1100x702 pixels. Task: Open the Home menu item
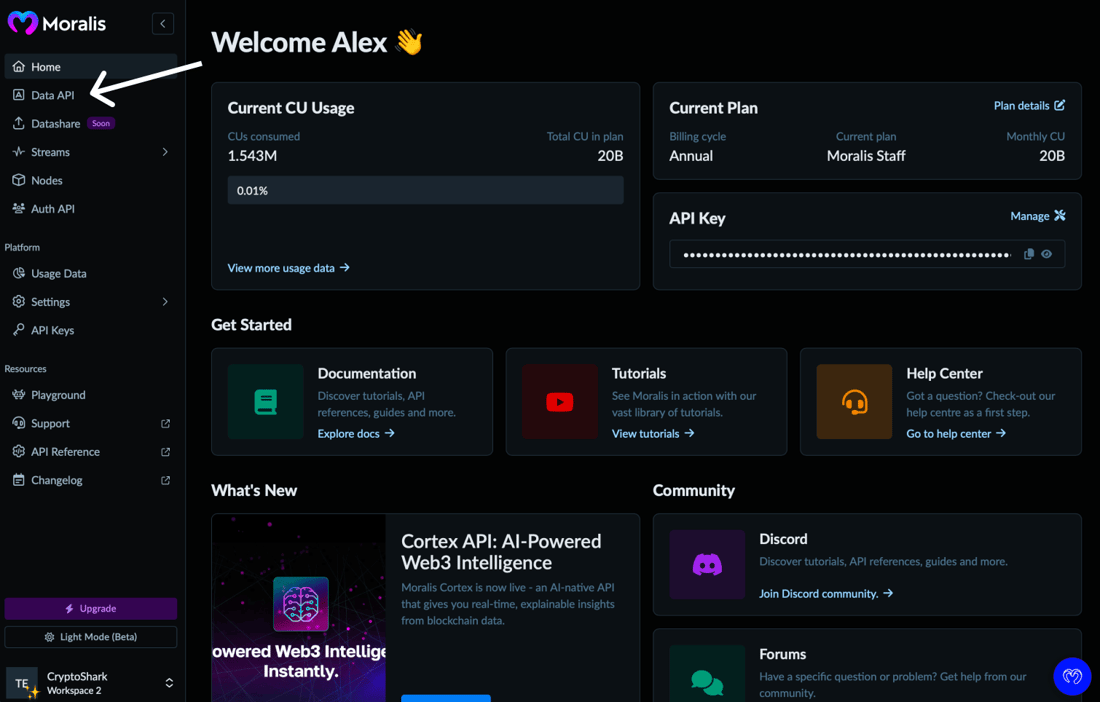[x=90, y=67]
